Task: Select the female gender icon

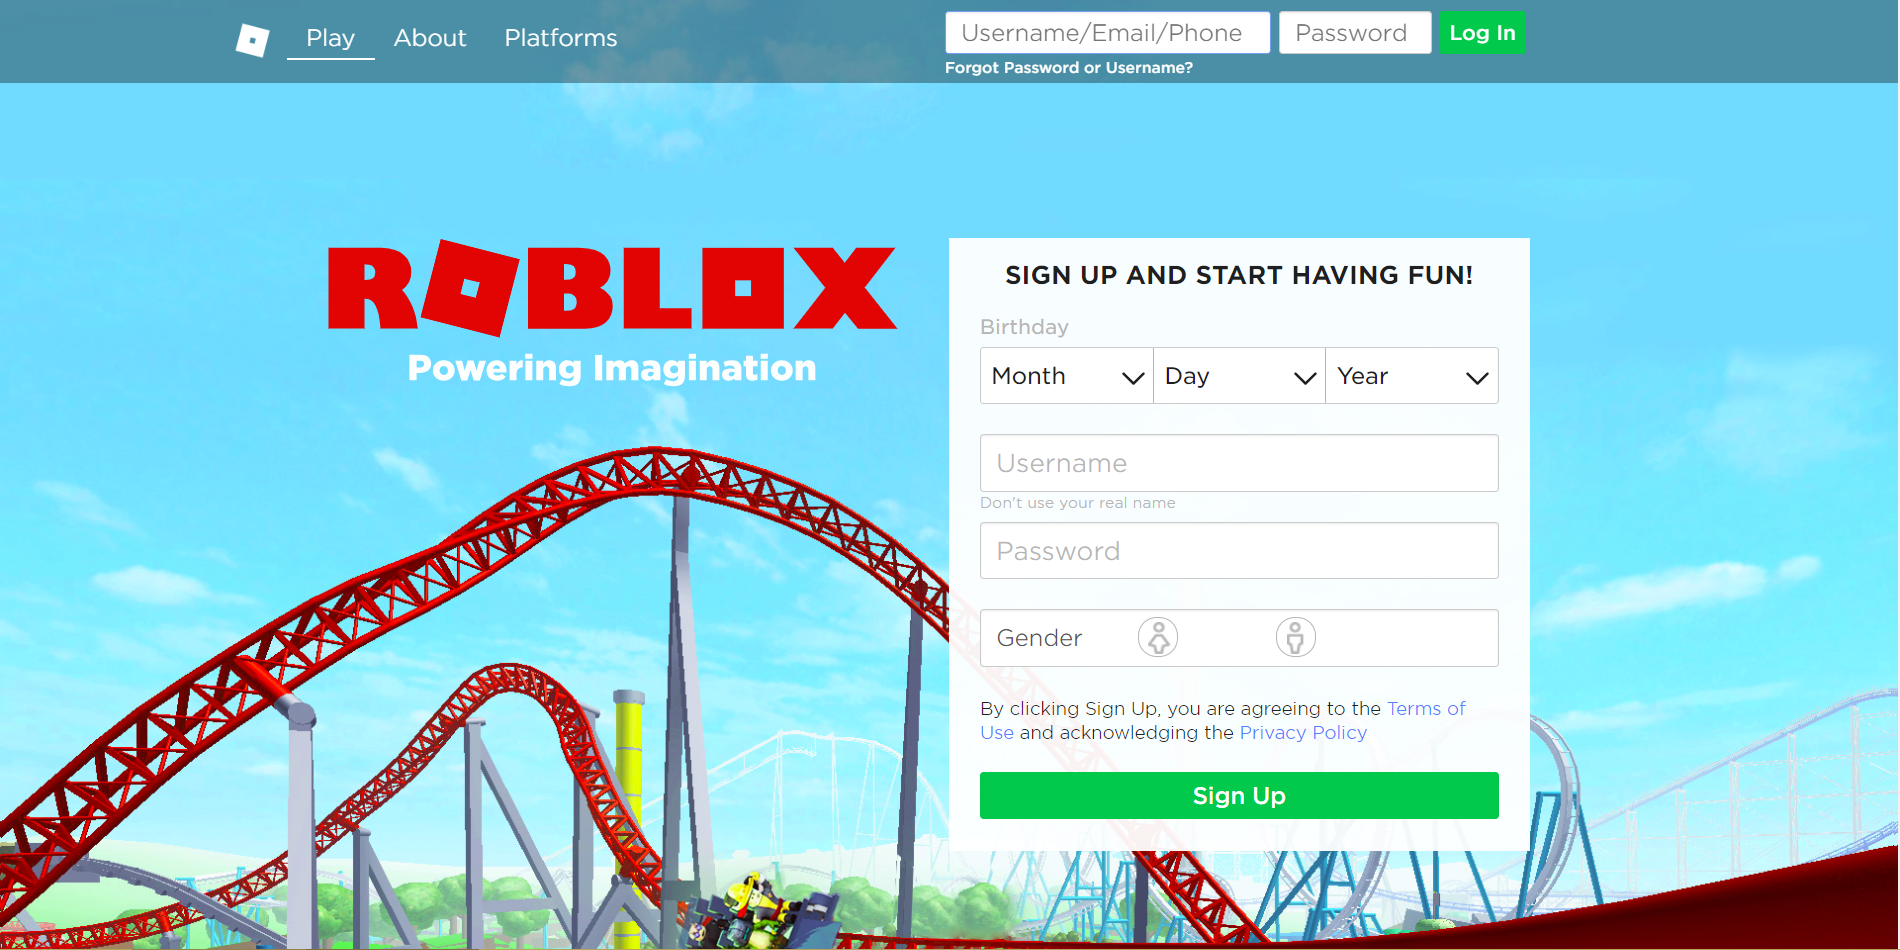Action: (x=1158, y=637)
